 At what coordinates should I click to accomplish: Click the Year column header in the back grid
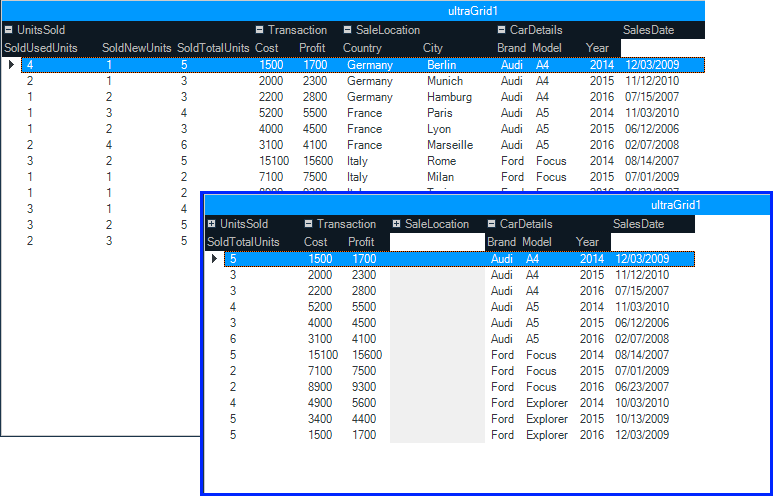click(x=597, y=48)
